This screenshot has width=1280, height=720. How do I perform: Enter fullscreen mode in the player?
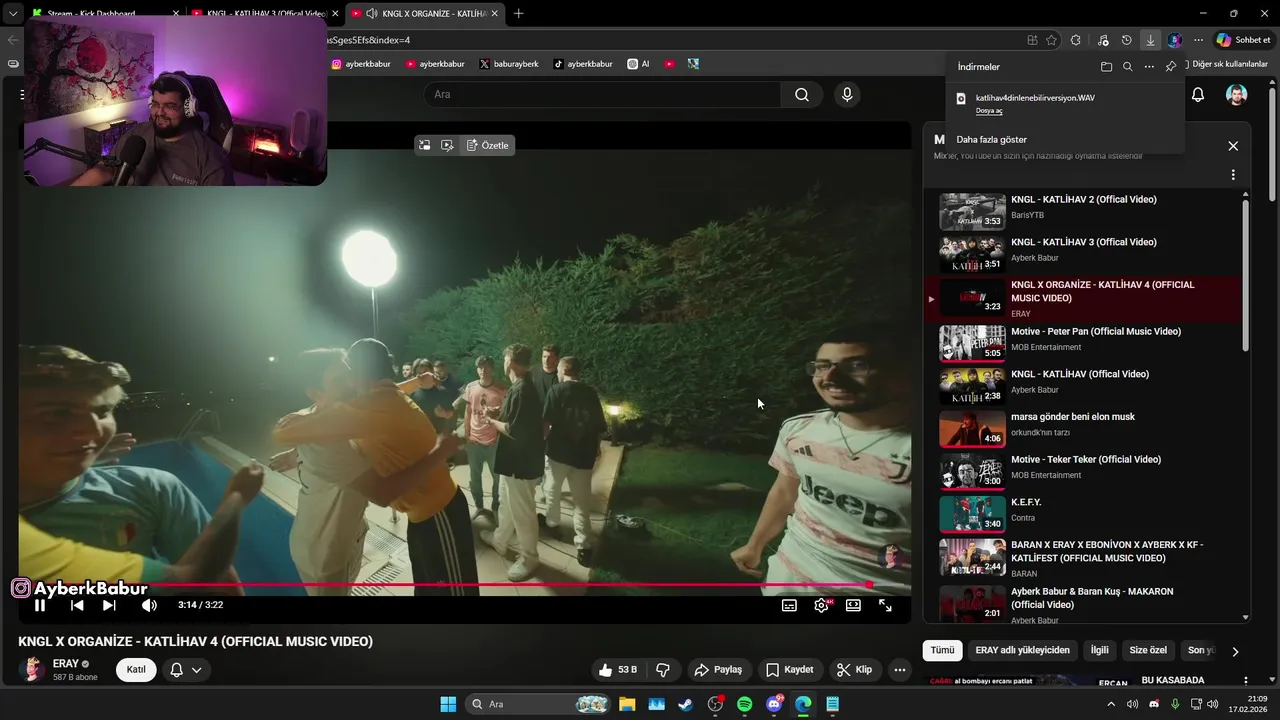pyautogui.click(x=885, y=605)
